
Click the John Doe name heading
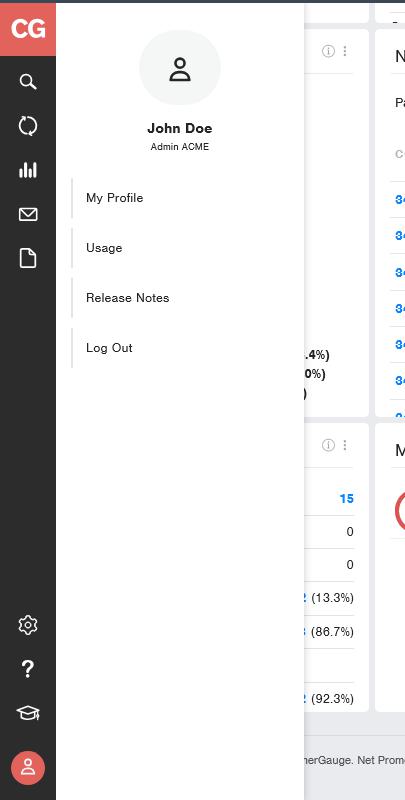[x=180, y=128]
